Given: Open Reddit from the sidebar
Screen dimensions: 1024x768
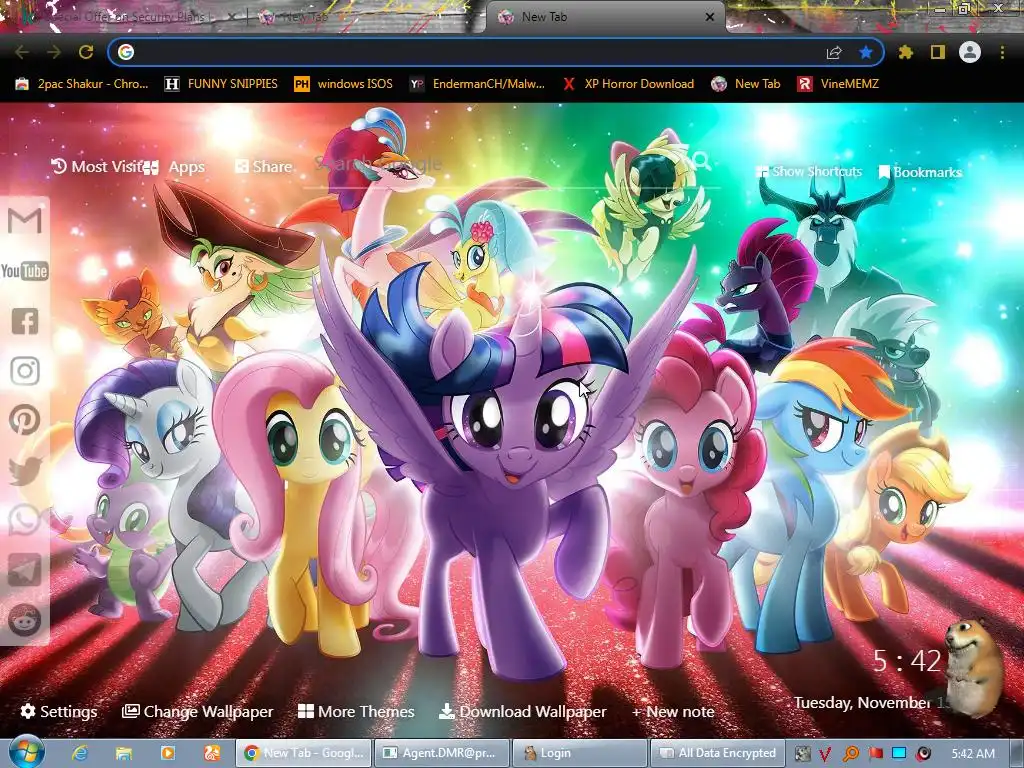Looking at the screenshot, I should click(25, 620).
